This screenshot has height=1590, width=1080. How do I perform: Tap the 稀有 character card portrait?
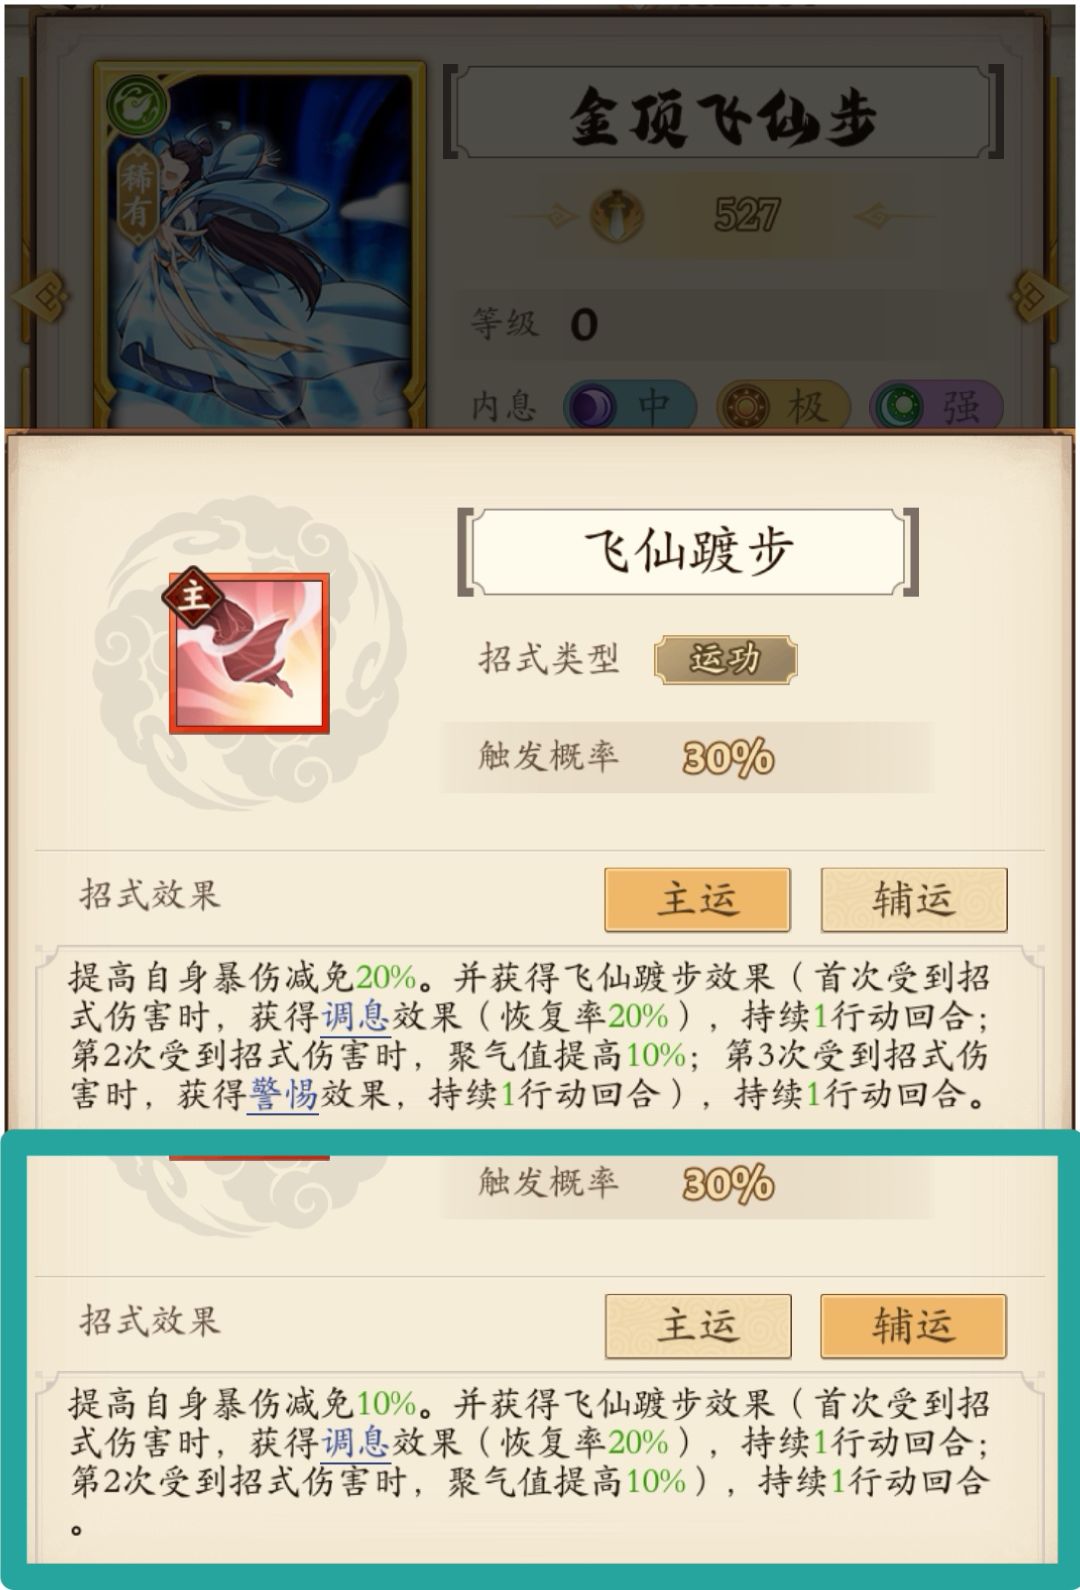point(260,245)
